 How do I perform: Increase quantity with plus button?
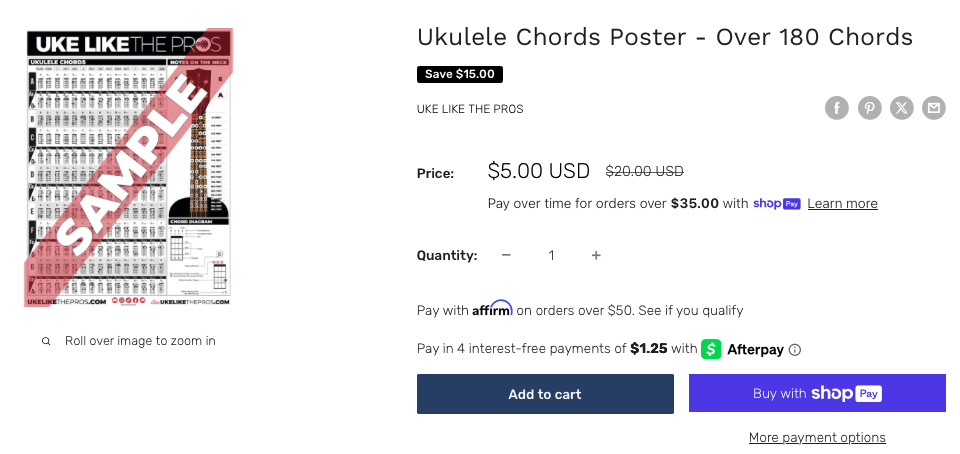pyautogui.click(x=596, y=255)
